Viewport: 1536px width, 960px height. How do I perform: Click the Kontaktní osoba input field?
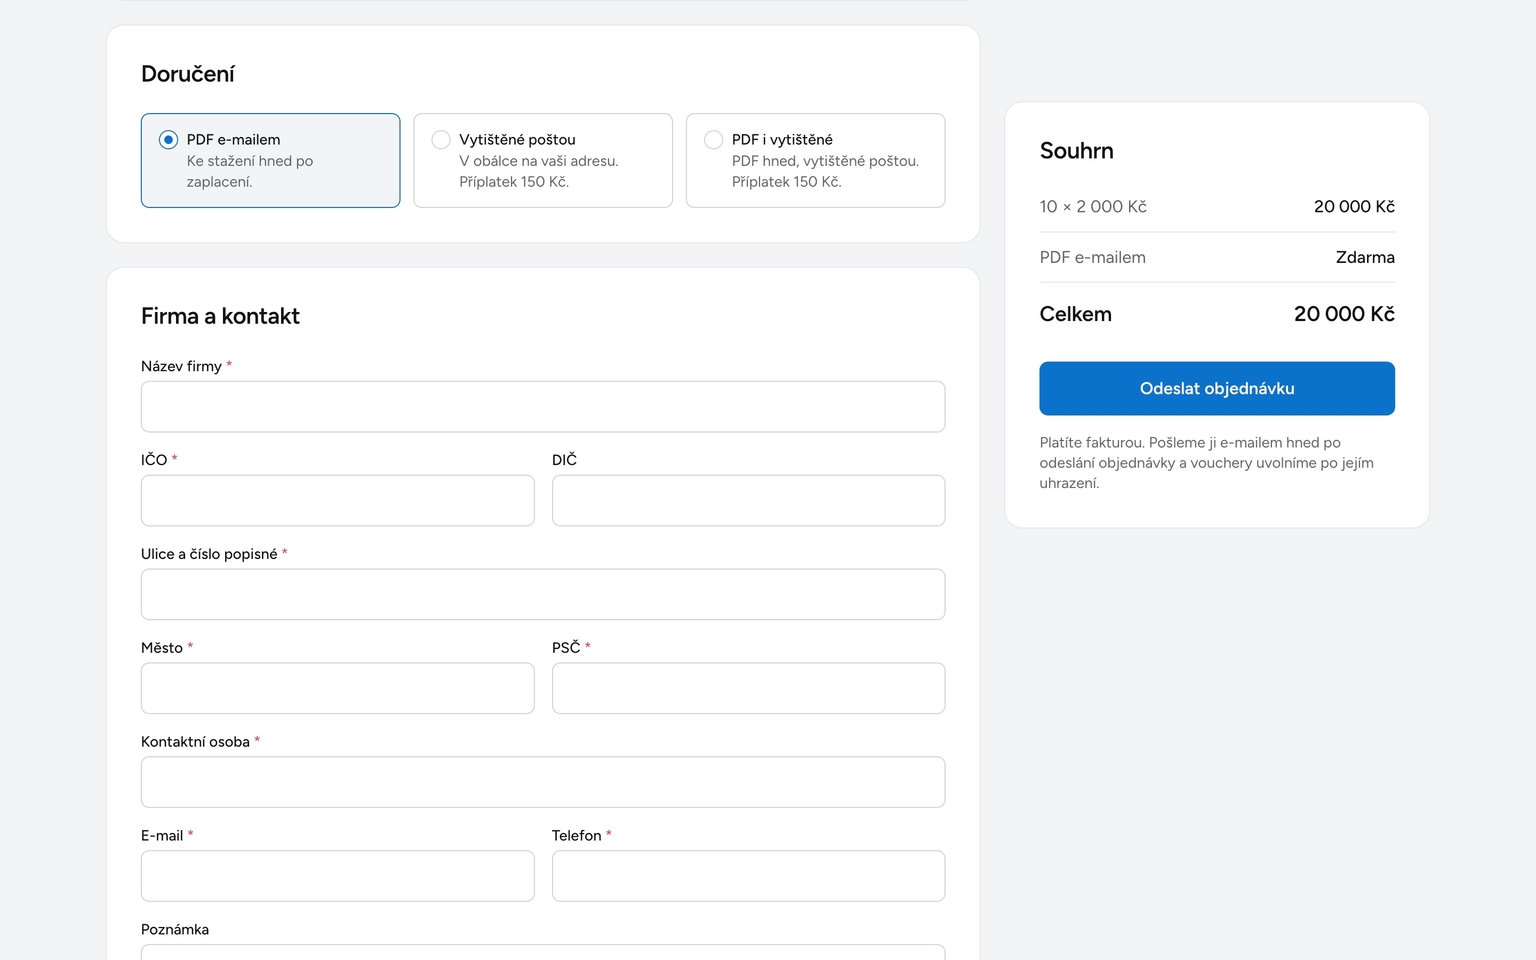543,782
